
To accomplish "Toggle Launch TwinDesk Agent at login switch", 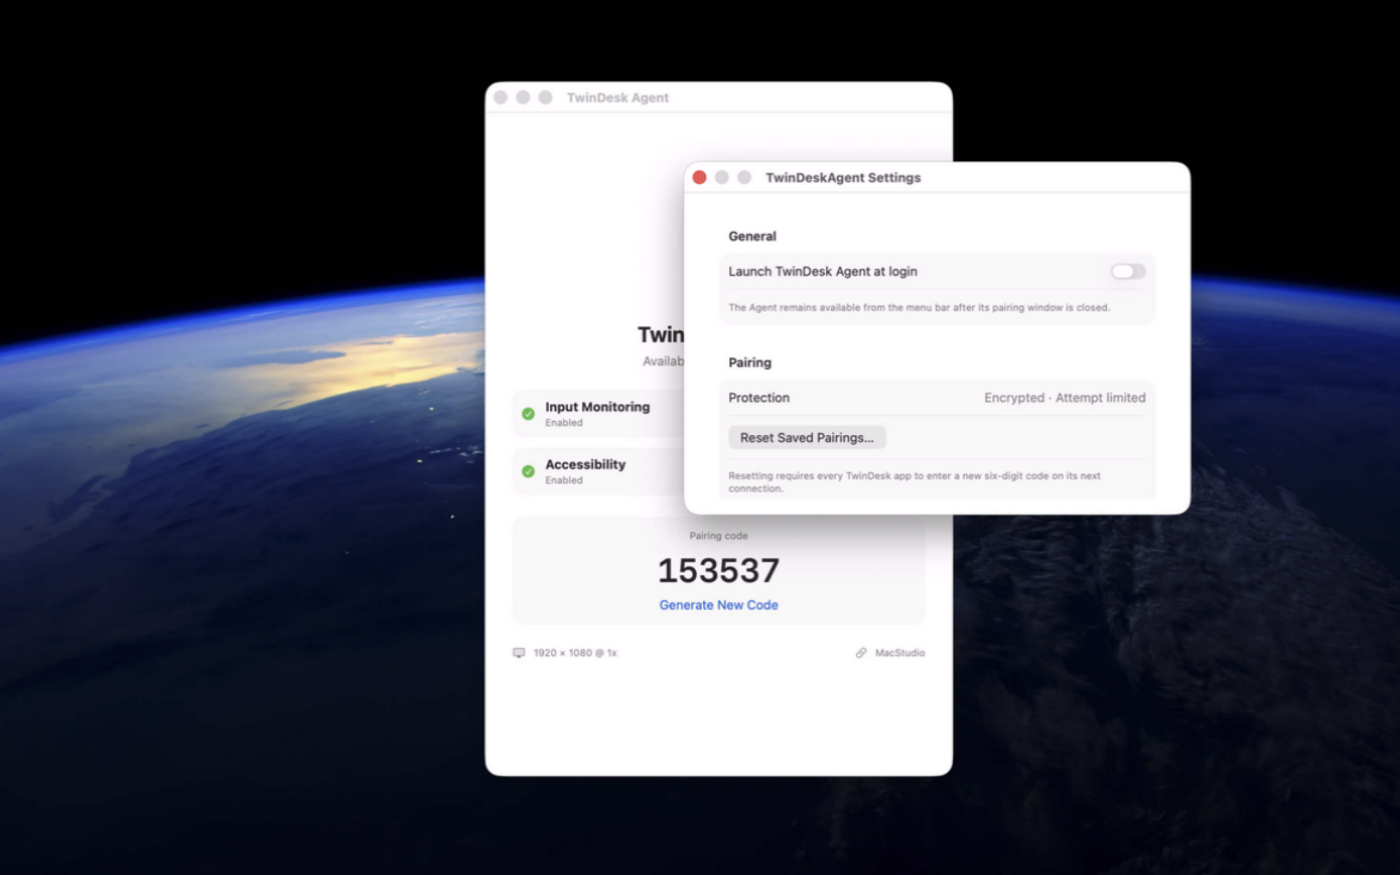I will click(1127, 271).
